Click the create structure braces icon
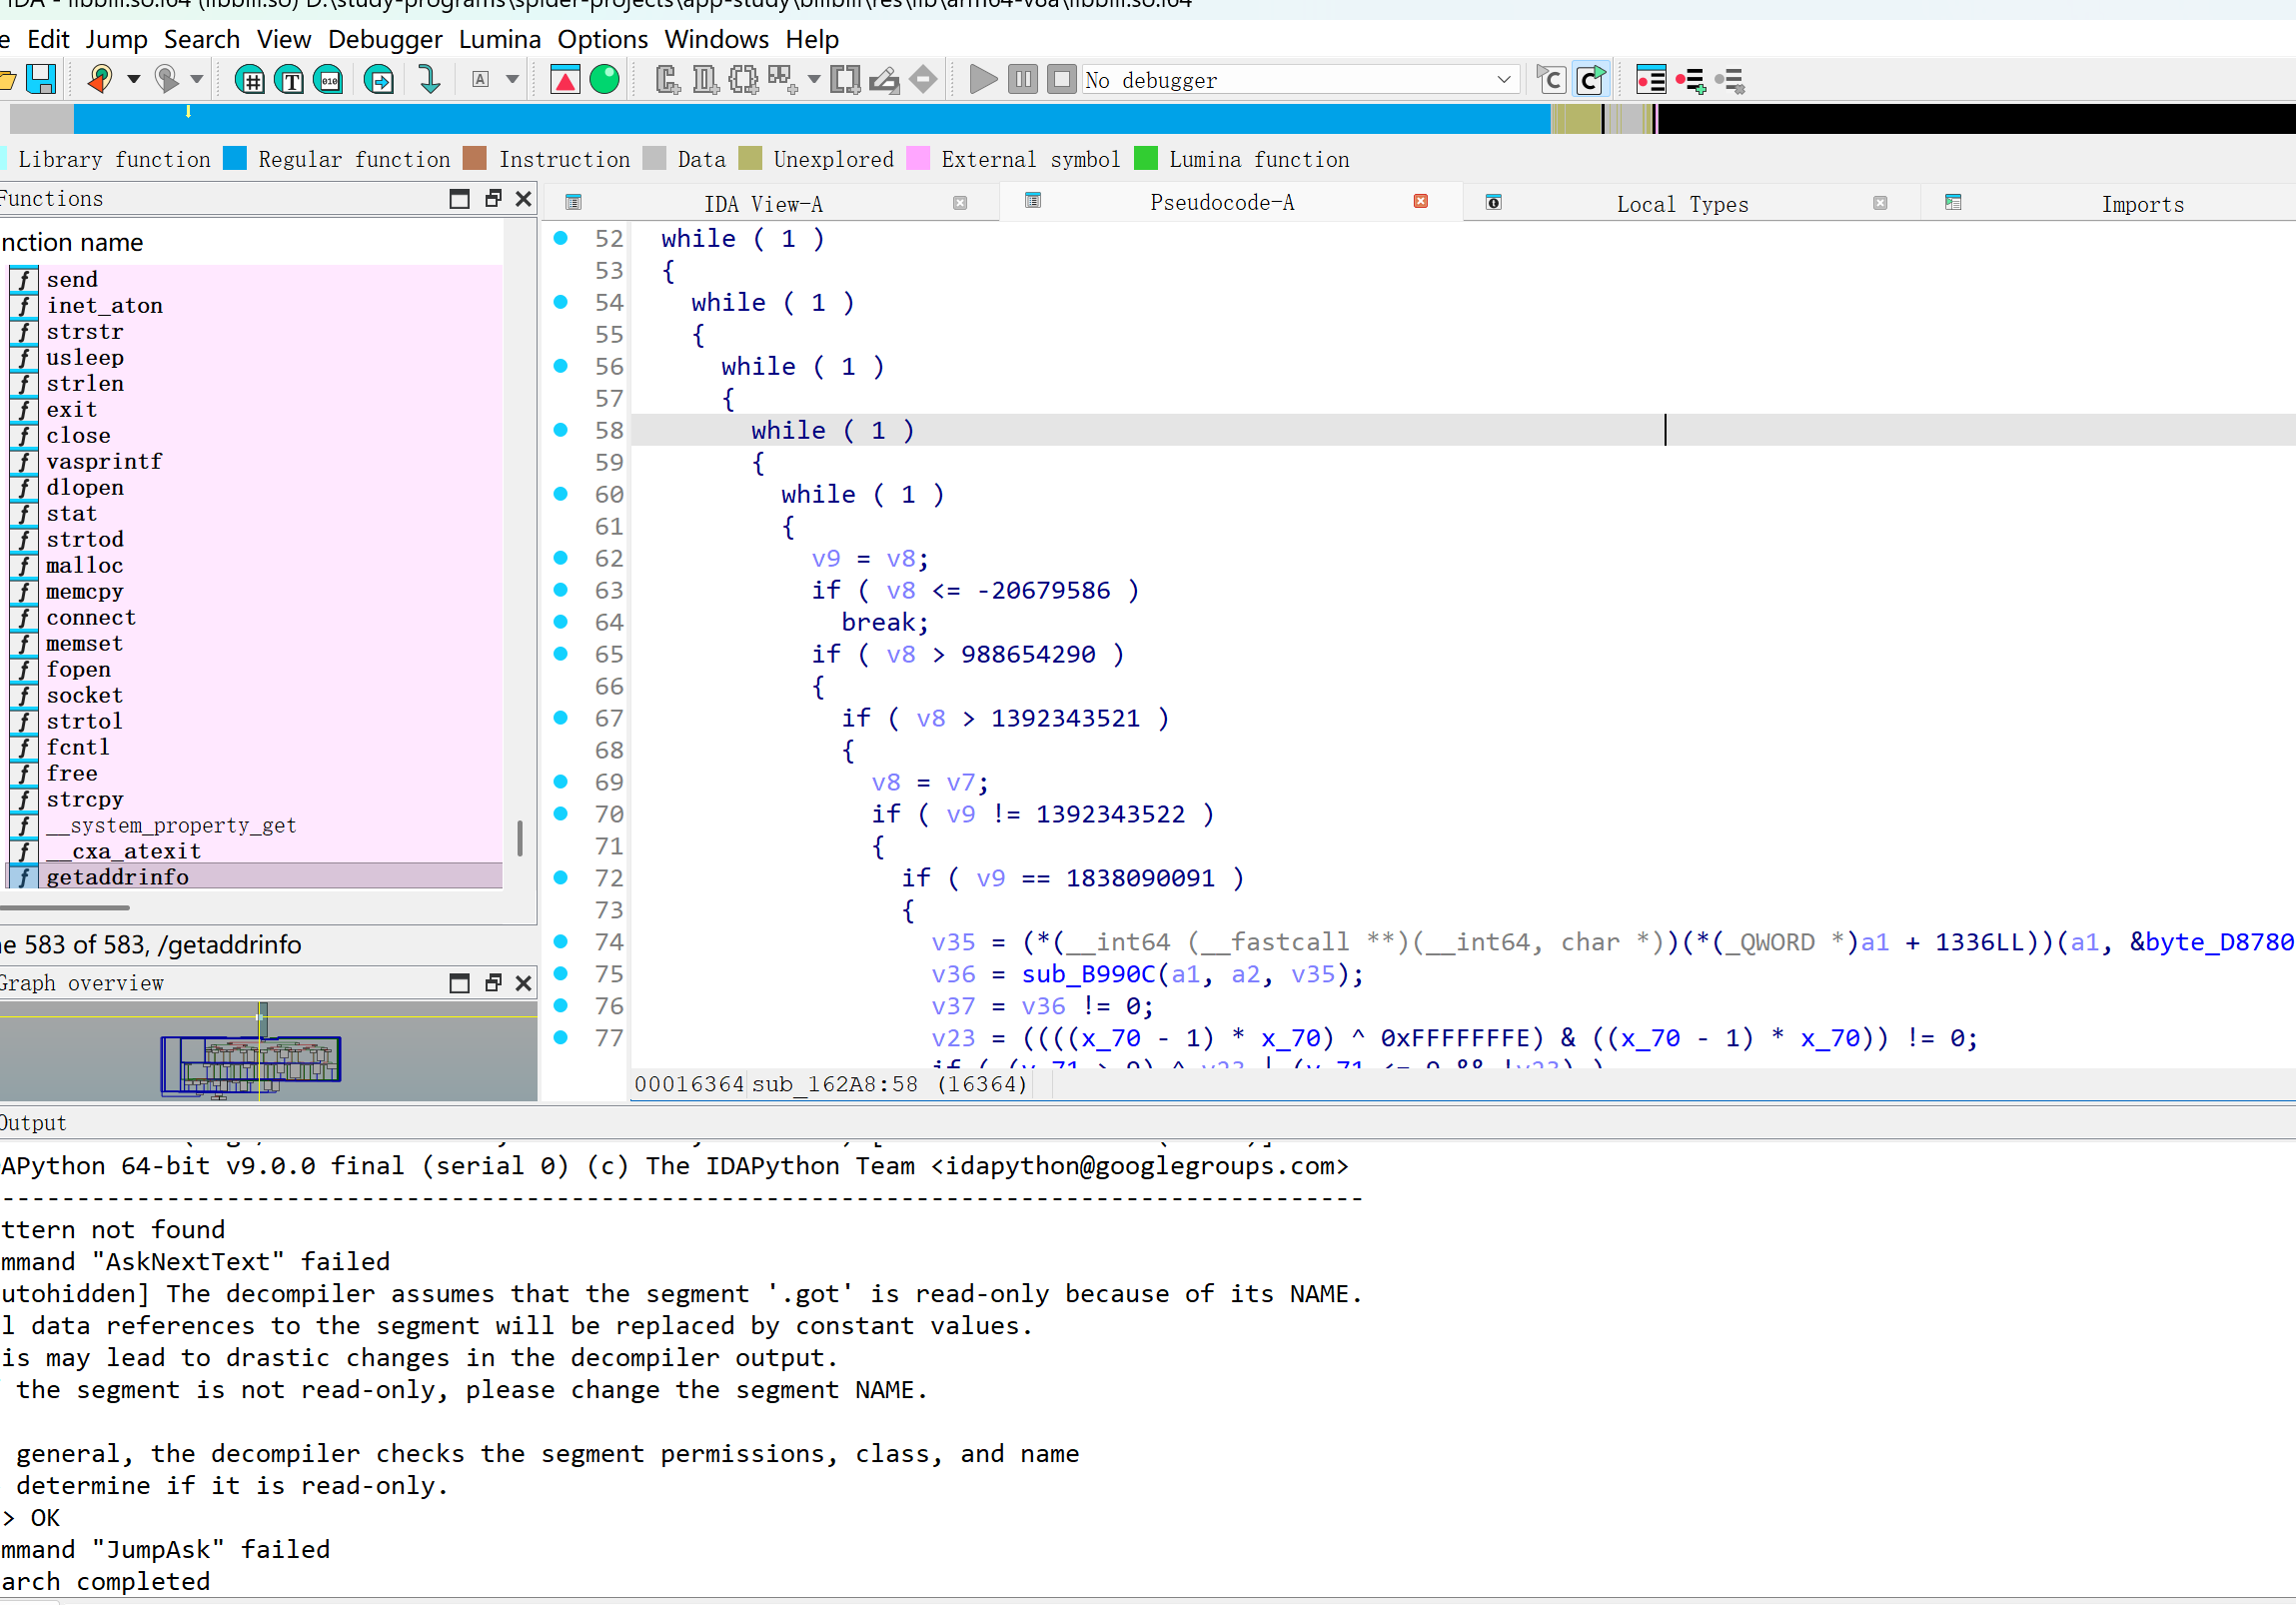Viewport: 2296px width, 1605px height. tap(743, 79)
